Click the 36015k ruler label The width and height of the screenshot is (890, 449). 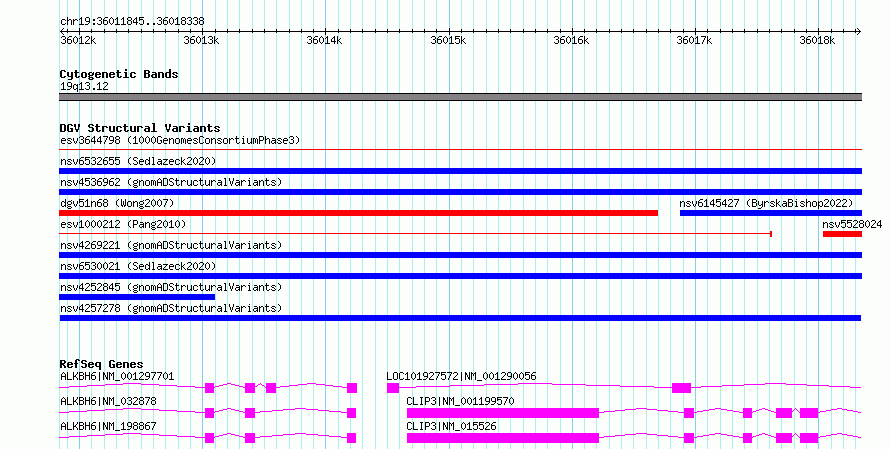448,40
